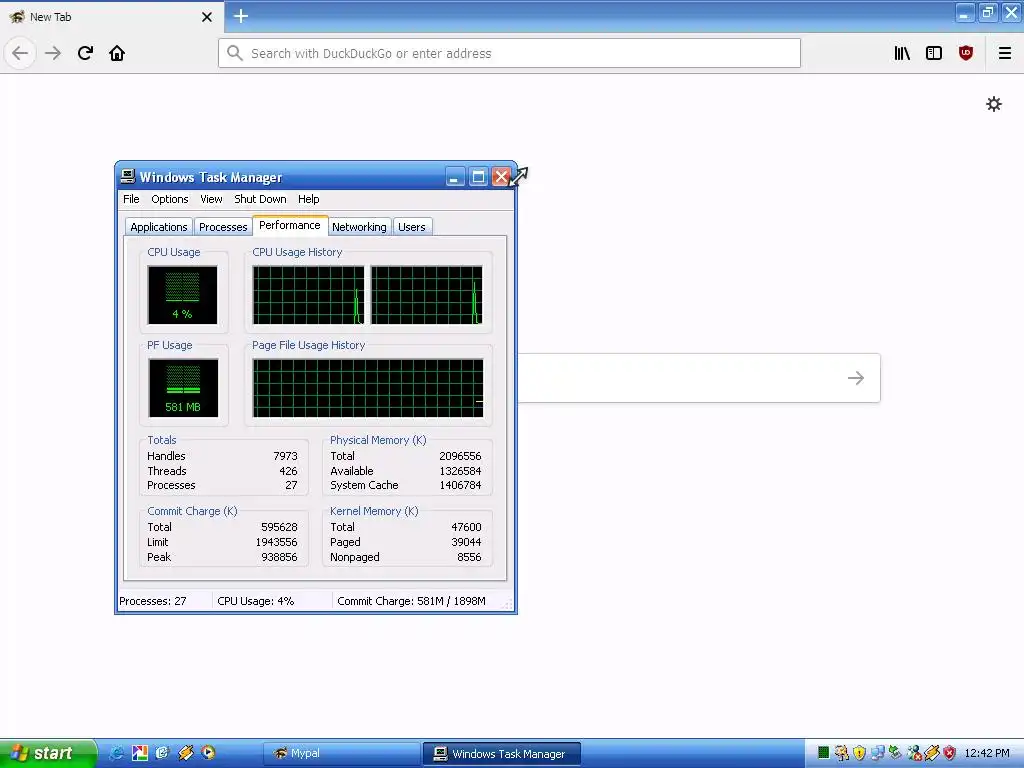
Task: Click the CPU Usage 4 % gauge
Action: (182, 295)
